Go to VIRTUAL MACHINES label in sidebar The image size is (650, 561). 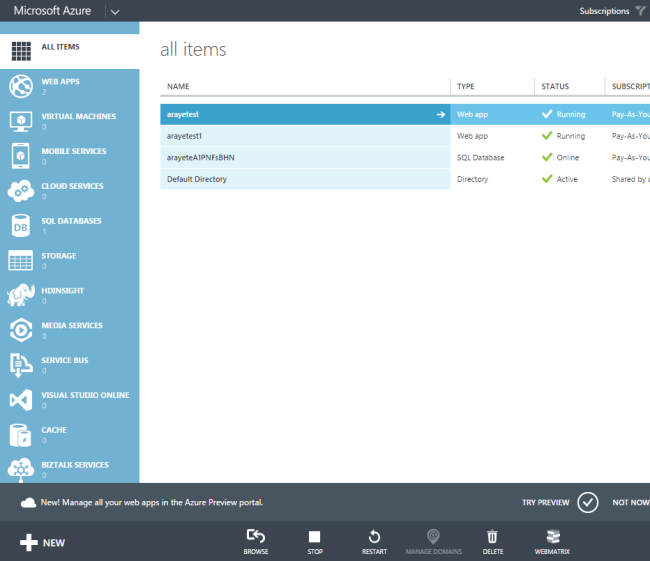tap(79, 117)
